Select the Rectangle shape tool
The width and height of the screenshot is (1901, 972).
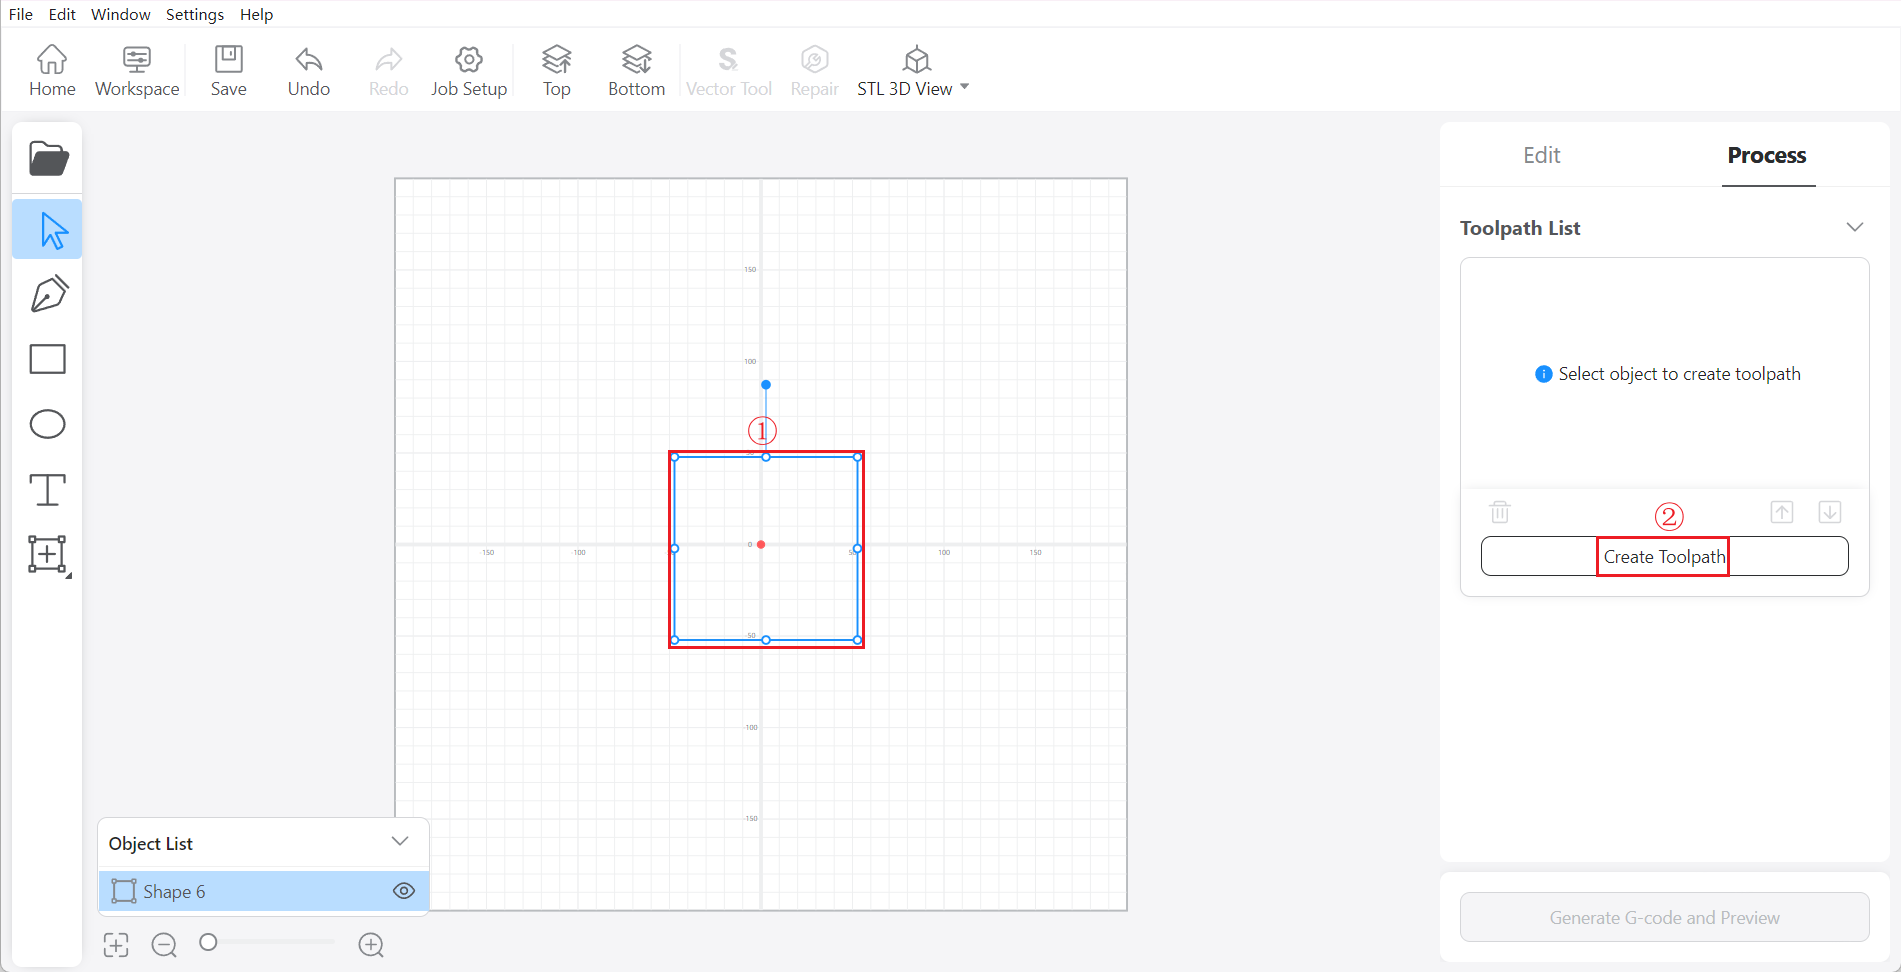[x=48, y=359]
